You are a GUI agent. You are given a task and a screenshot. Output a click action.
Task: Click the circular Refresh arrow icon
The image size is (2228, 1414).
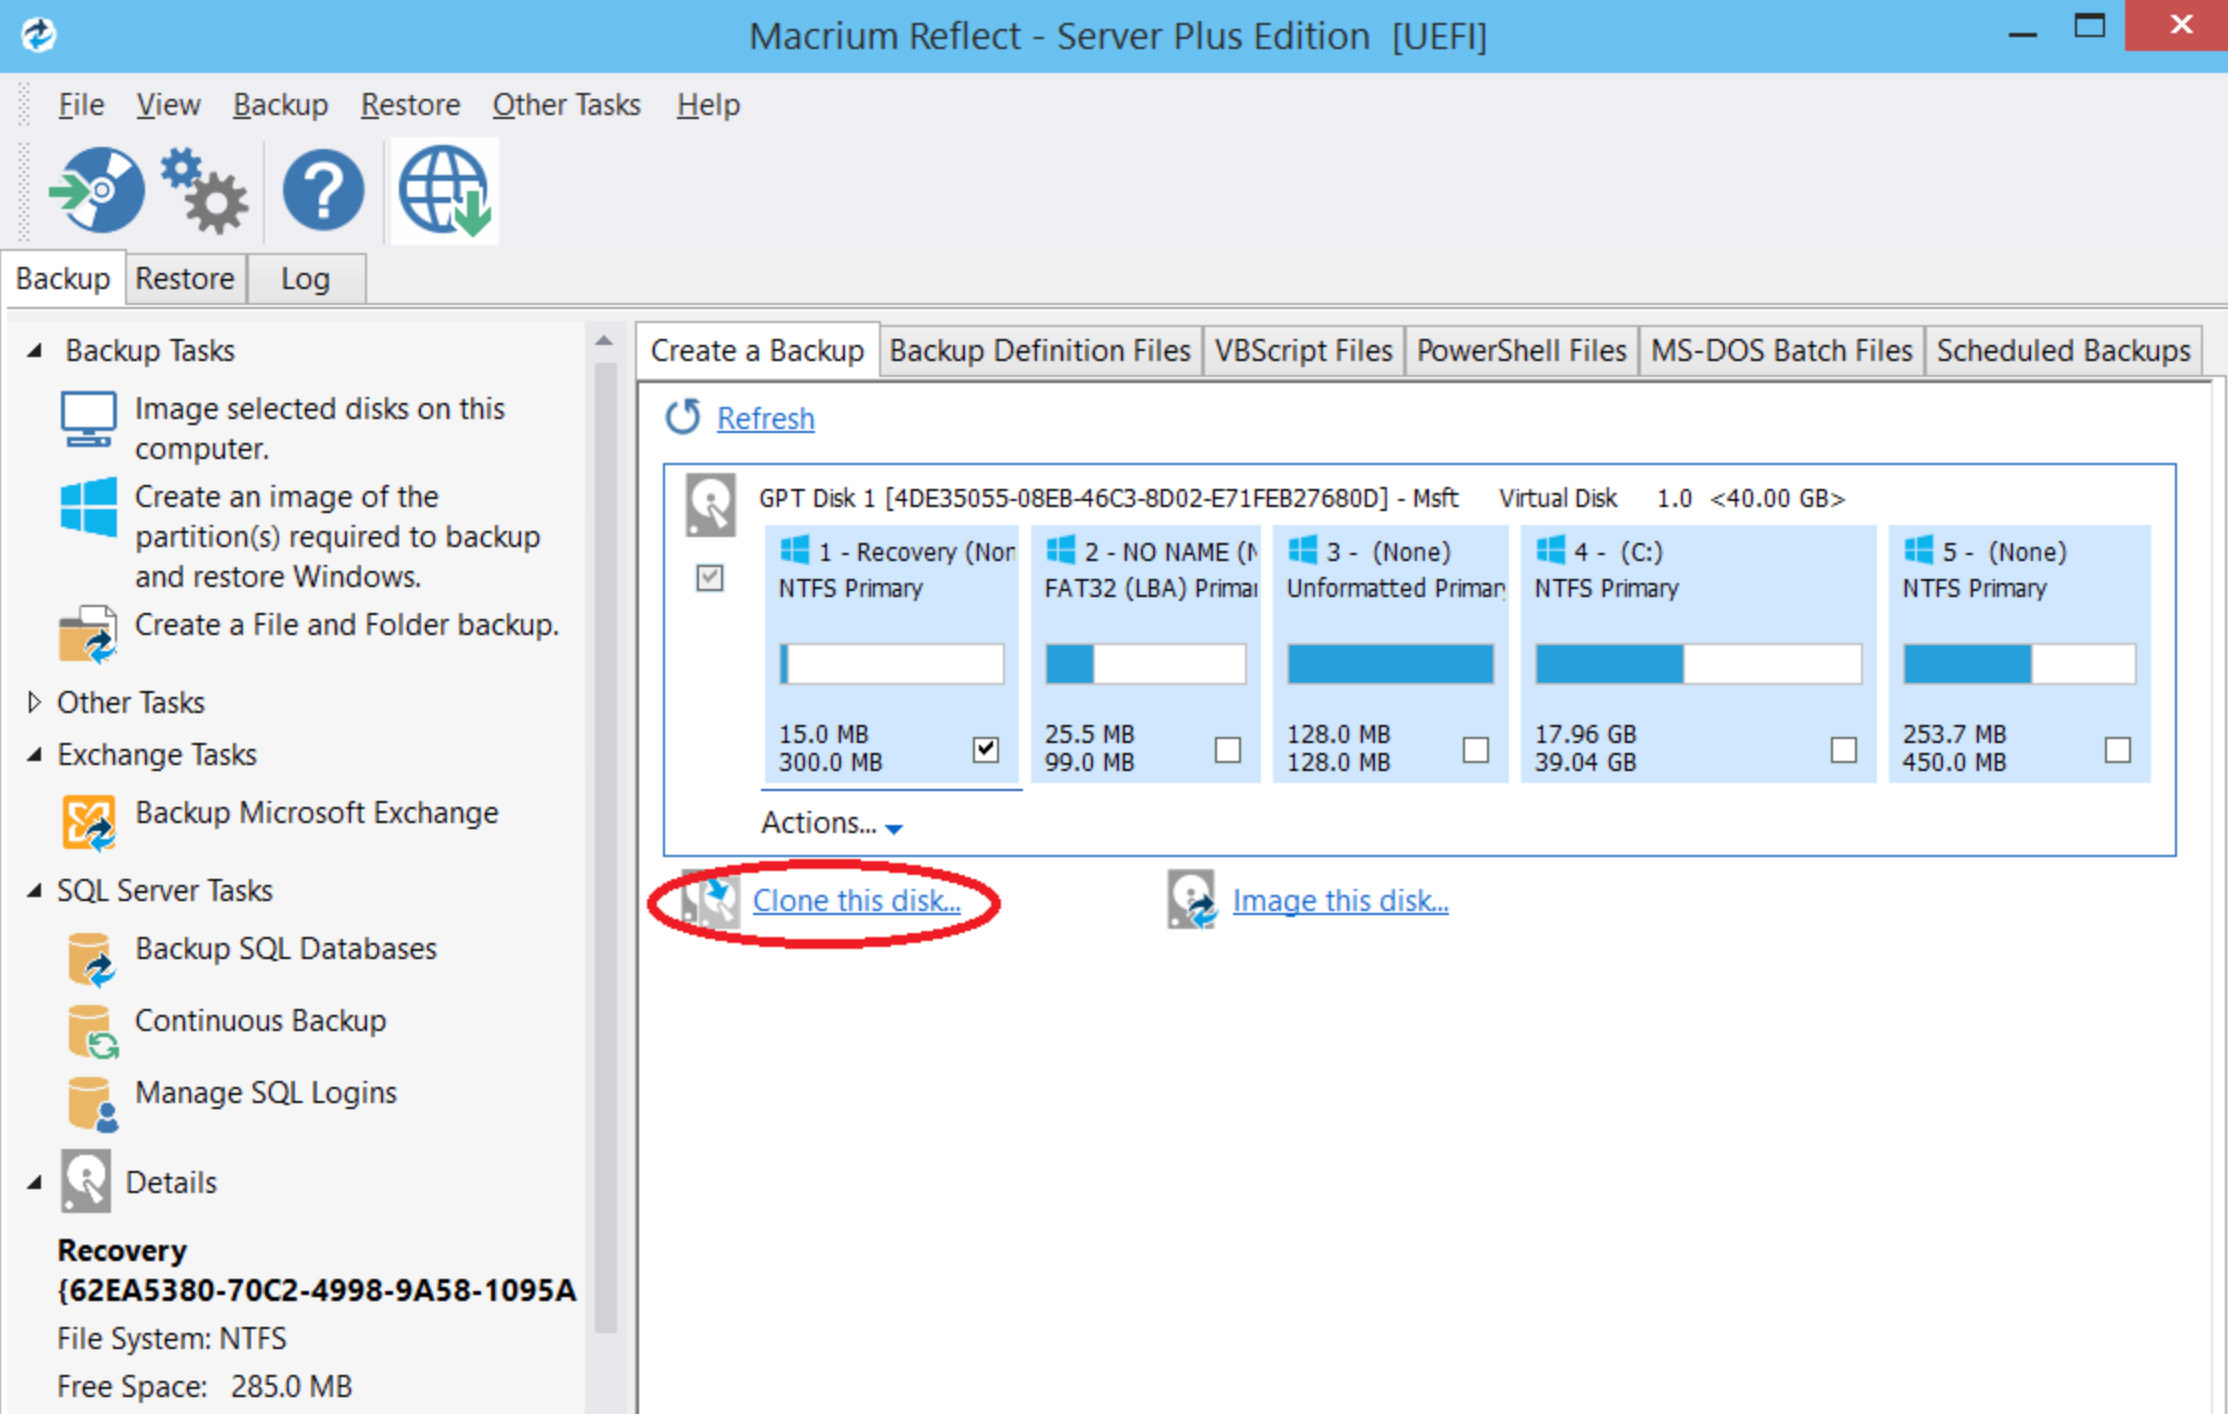pyautogui.click(x=683, y=417)
